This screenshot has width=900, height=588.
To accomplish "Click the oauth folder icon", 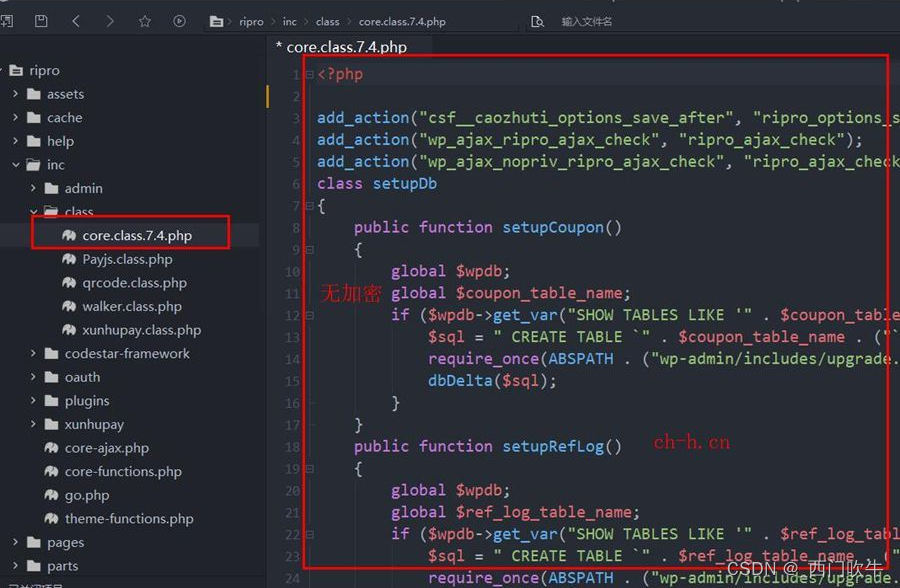I will (52, 377).
